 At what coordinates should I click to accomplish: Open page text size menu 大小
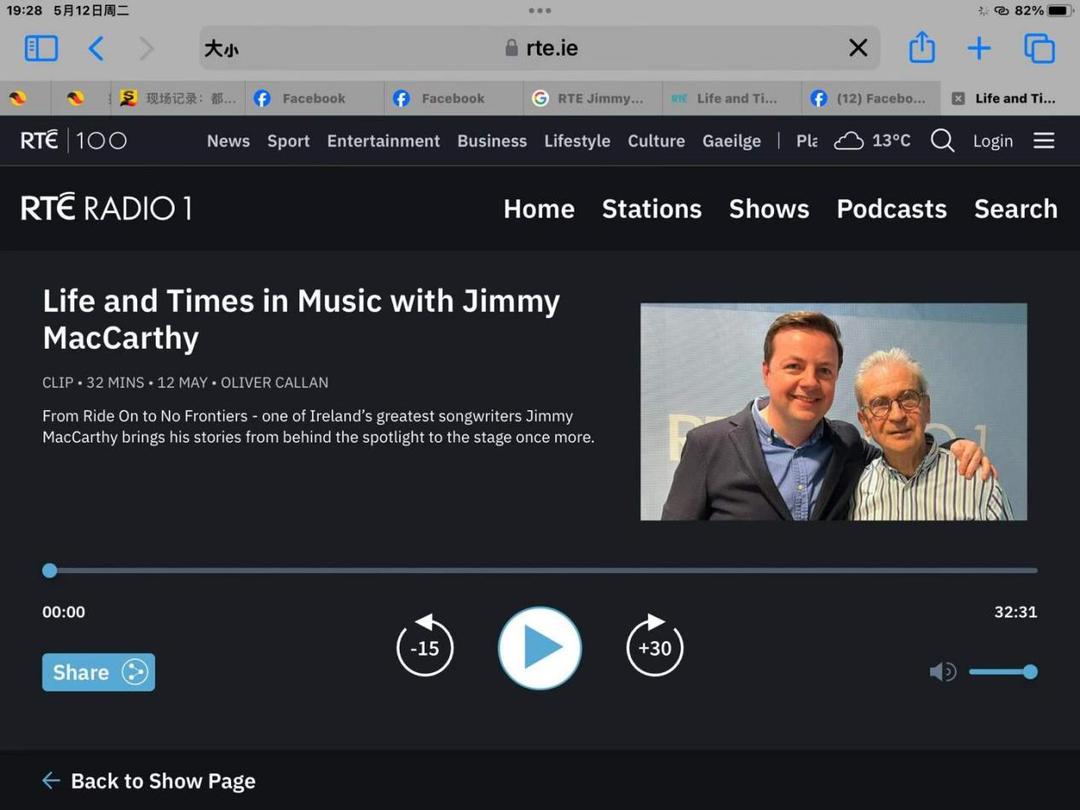(x=222, y=49)
